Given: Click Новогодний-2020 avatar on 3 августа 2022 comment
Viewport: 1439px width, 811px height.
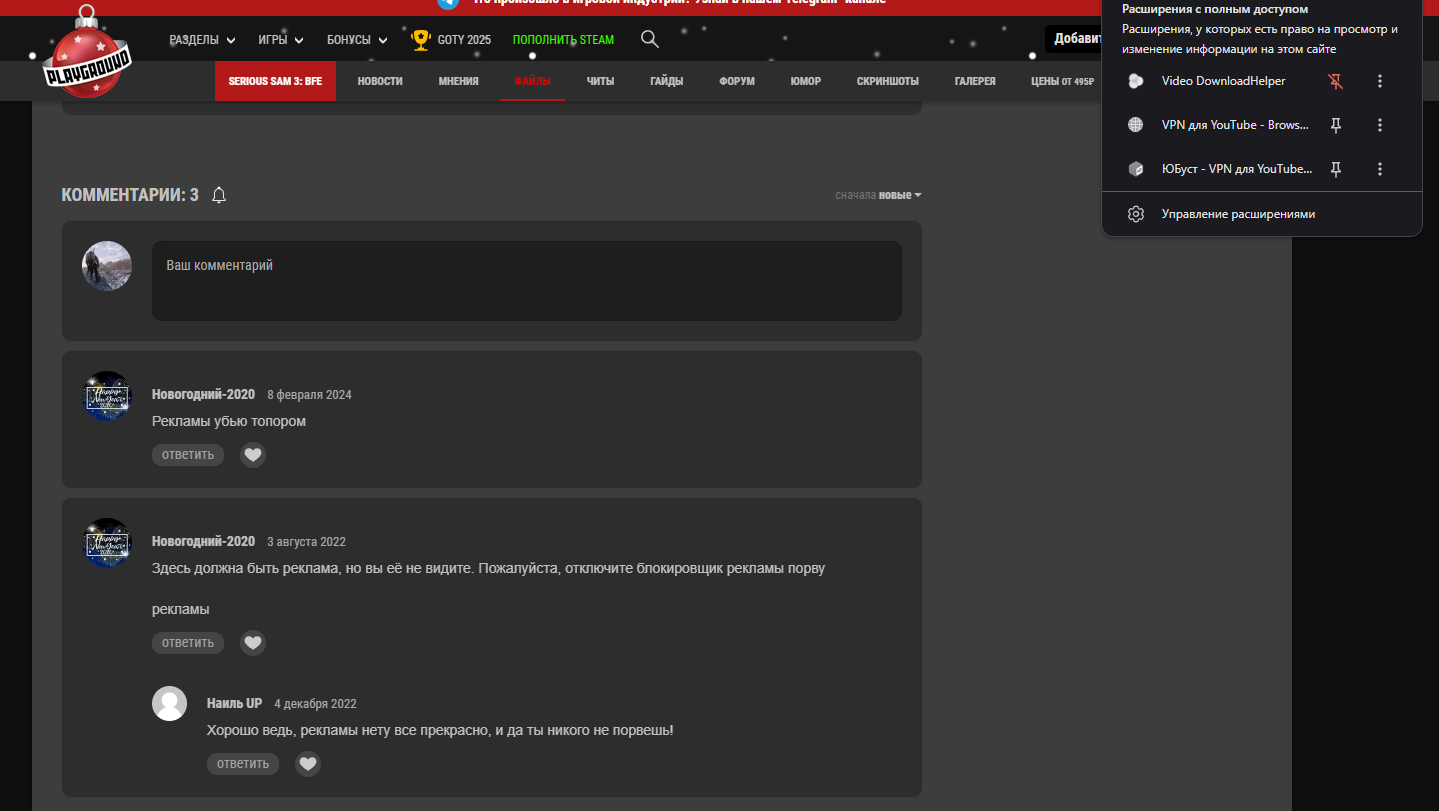Looking at the screenshot, I should (107, 543).
